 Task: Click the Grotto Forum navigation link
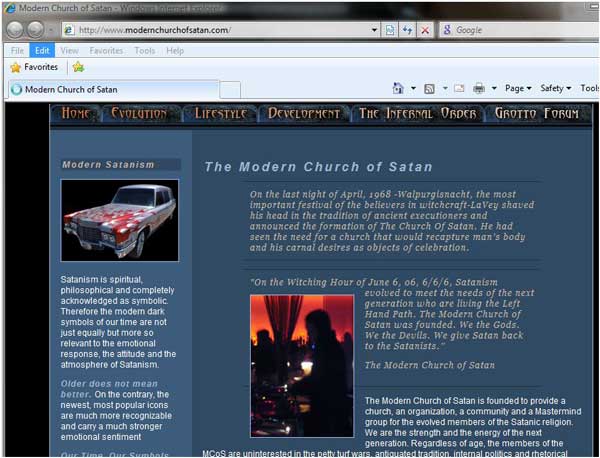click(537, 113)
